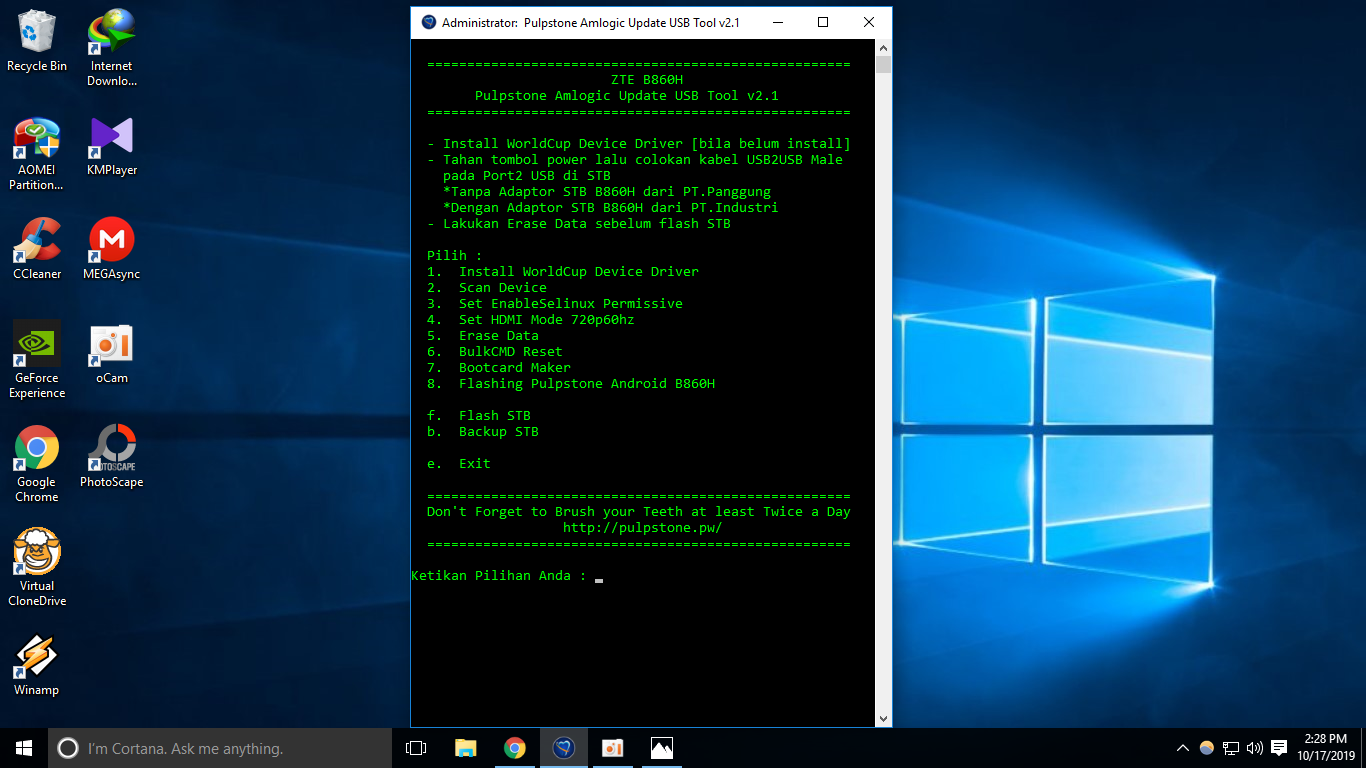
Task: Click the '*Tanpa Adaptor STB B860H' line
Action: click(x=607, y=192)
